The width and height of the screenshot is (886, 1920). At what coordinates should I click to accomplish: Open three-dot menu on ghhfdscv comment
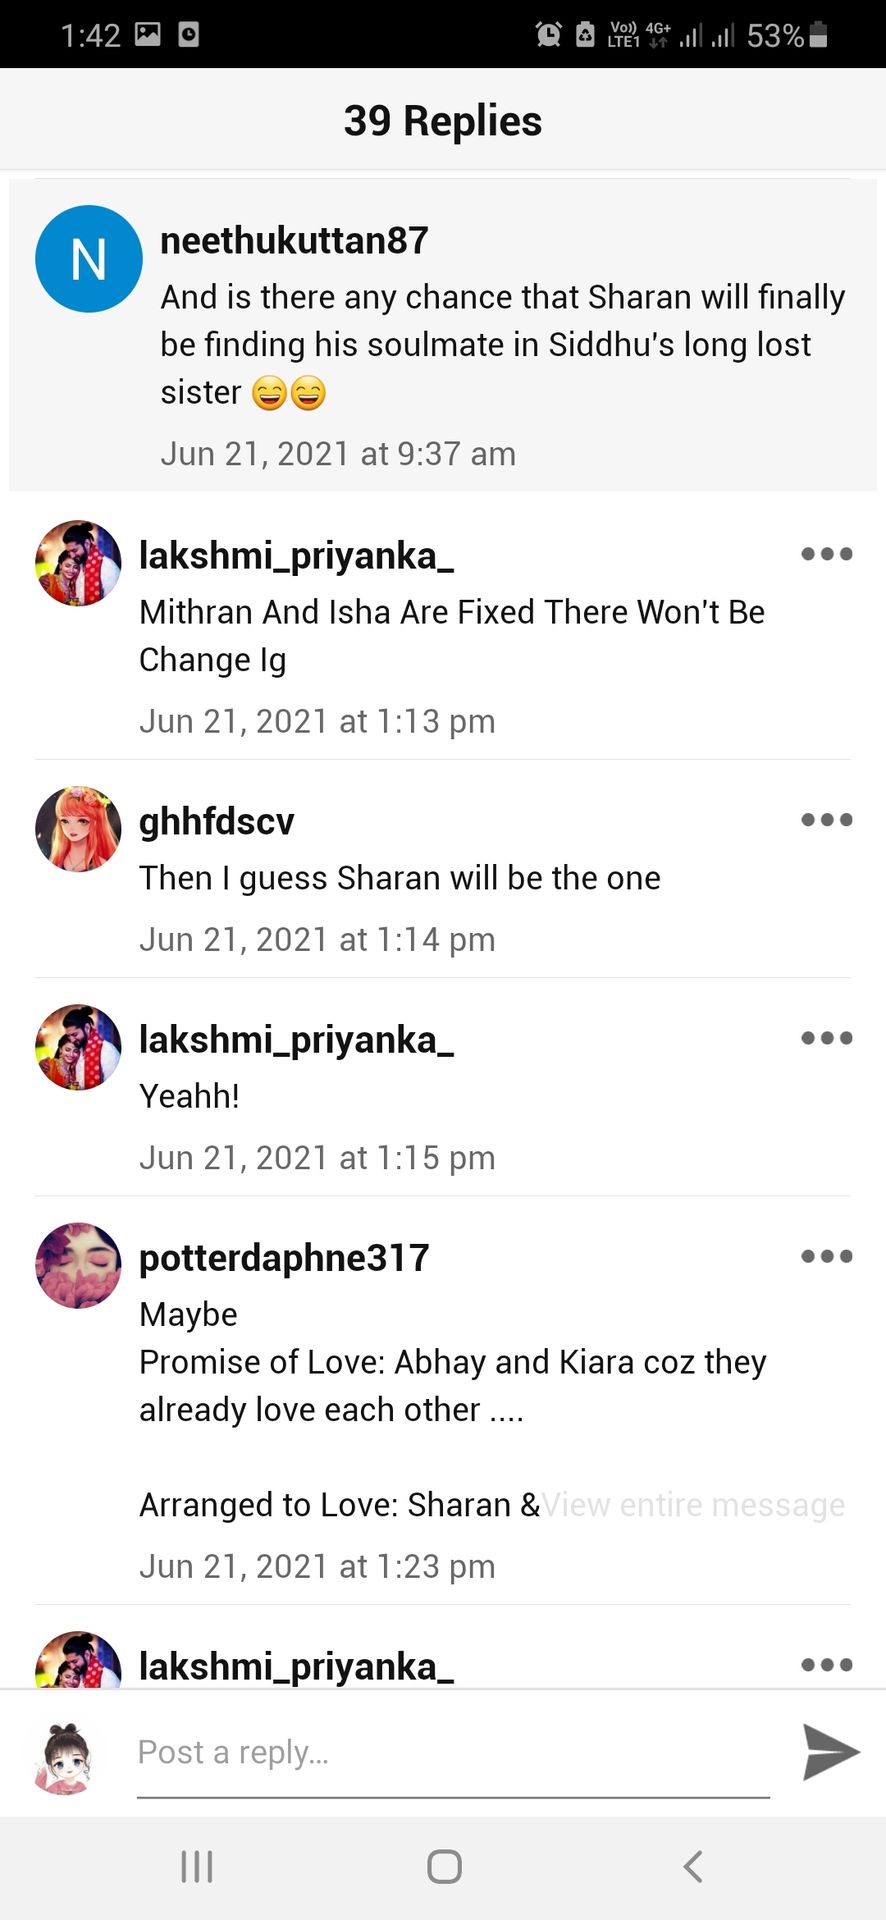[x=827, y=820]
